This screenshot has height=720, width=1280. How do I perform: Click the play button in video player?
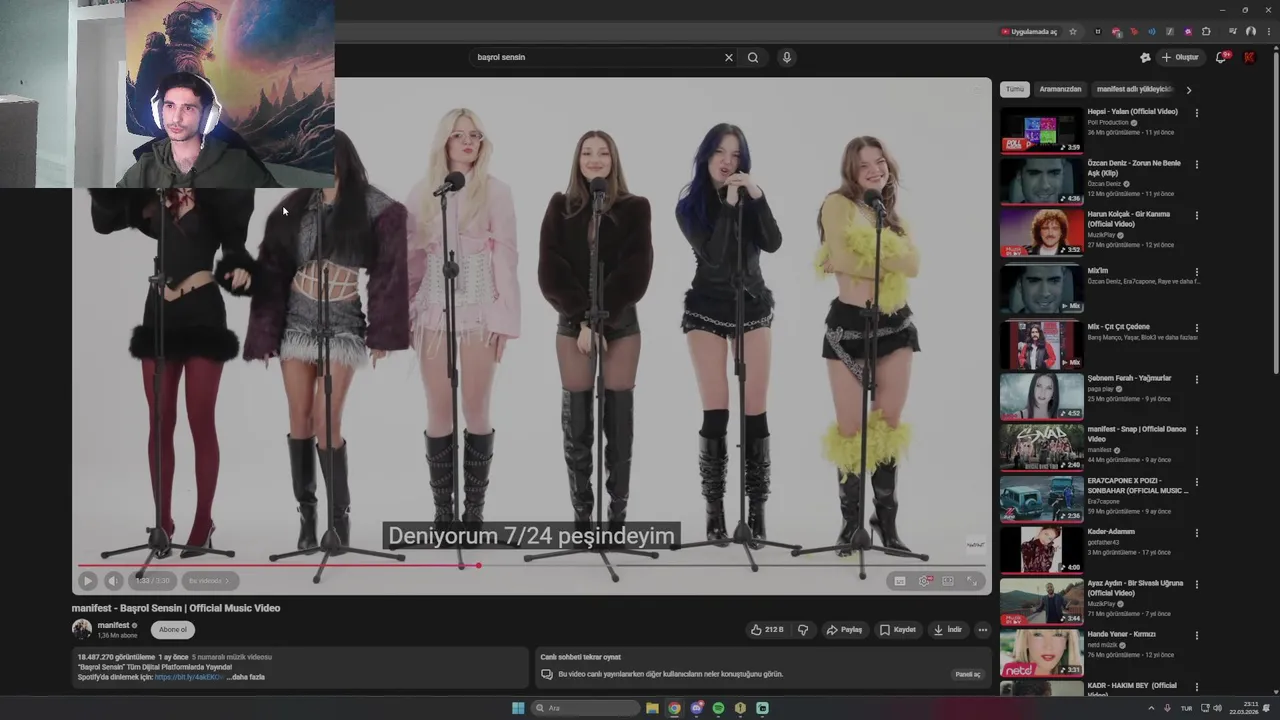(87, 580)
